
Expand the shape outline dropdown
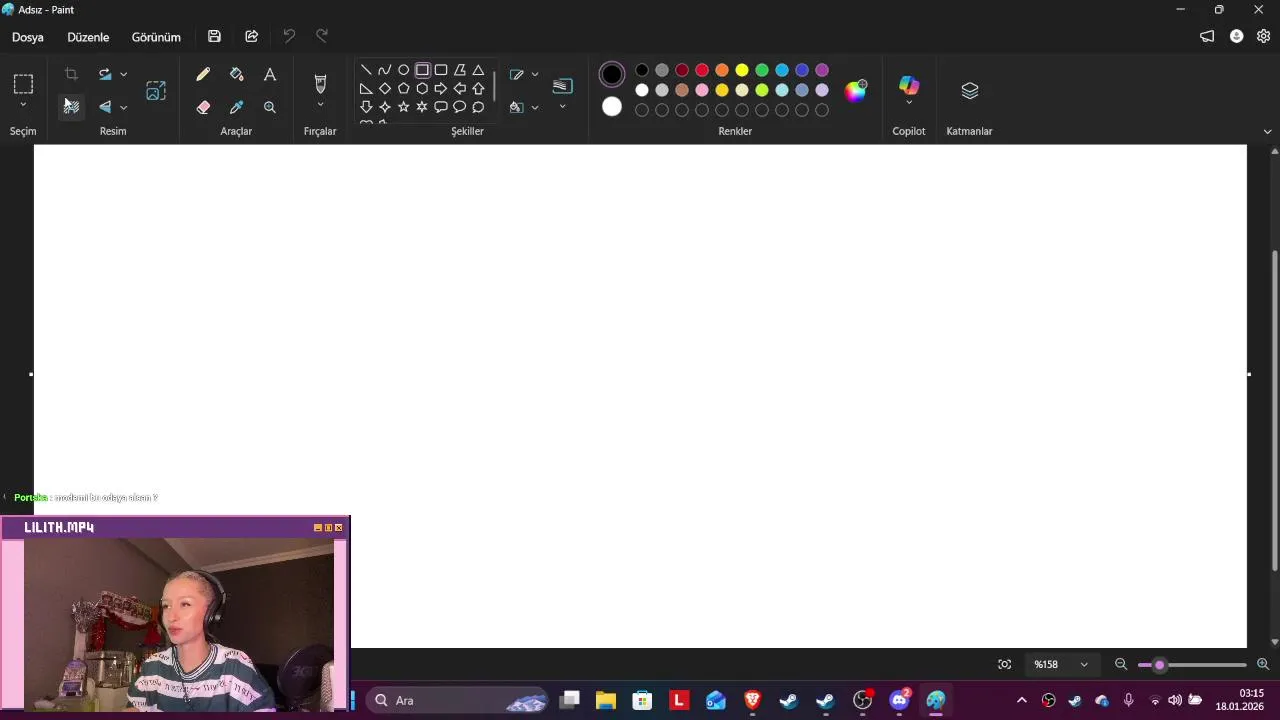coord(535,74)
